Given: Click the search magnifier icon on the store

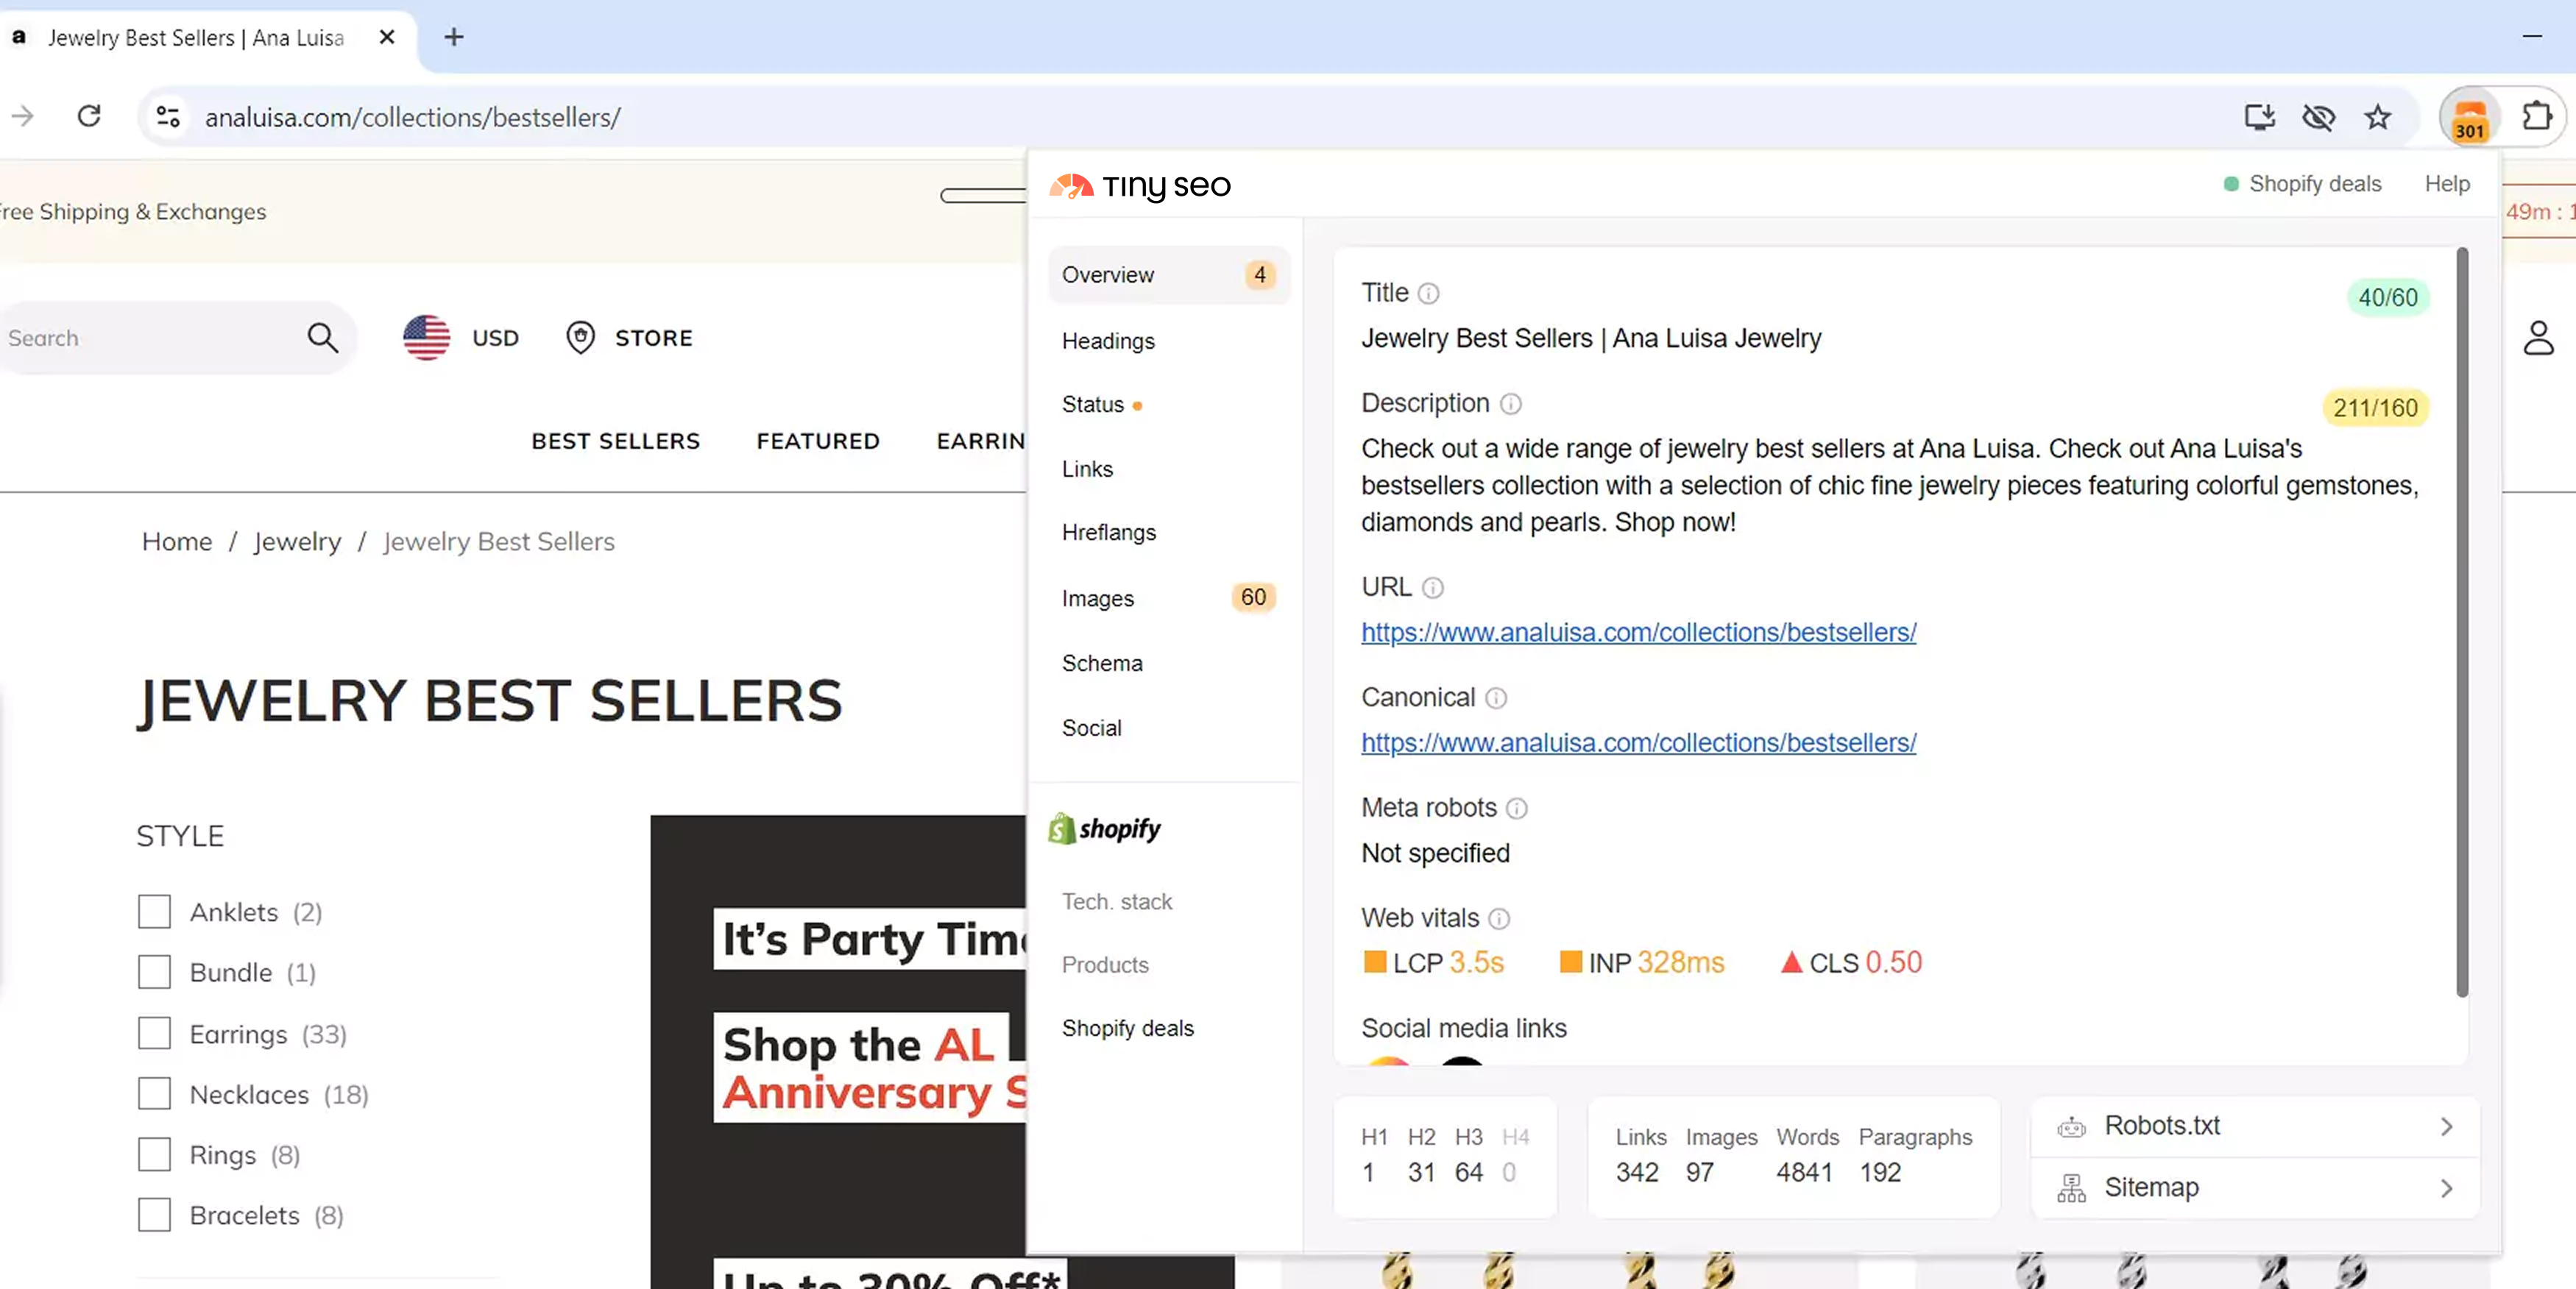Looking at the screenshot, I should coord(322,338).
